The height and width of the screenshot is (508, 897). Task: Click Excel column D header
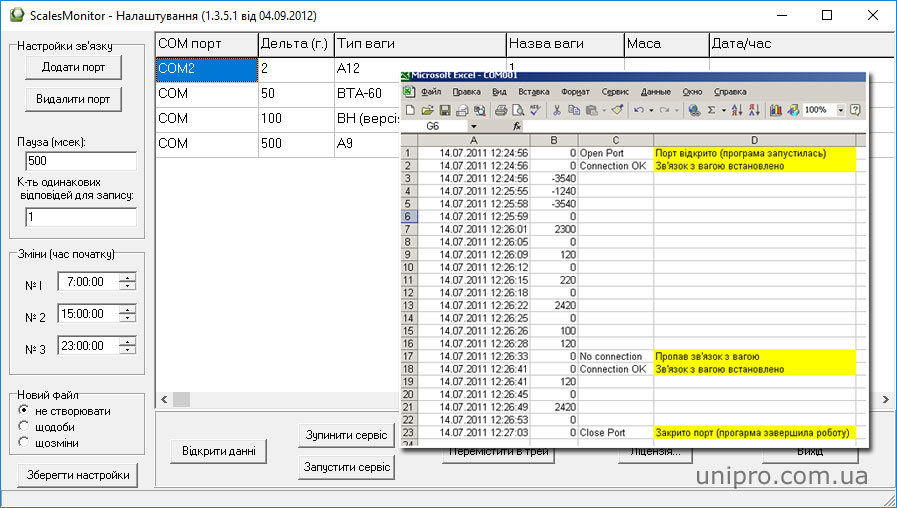755,140
